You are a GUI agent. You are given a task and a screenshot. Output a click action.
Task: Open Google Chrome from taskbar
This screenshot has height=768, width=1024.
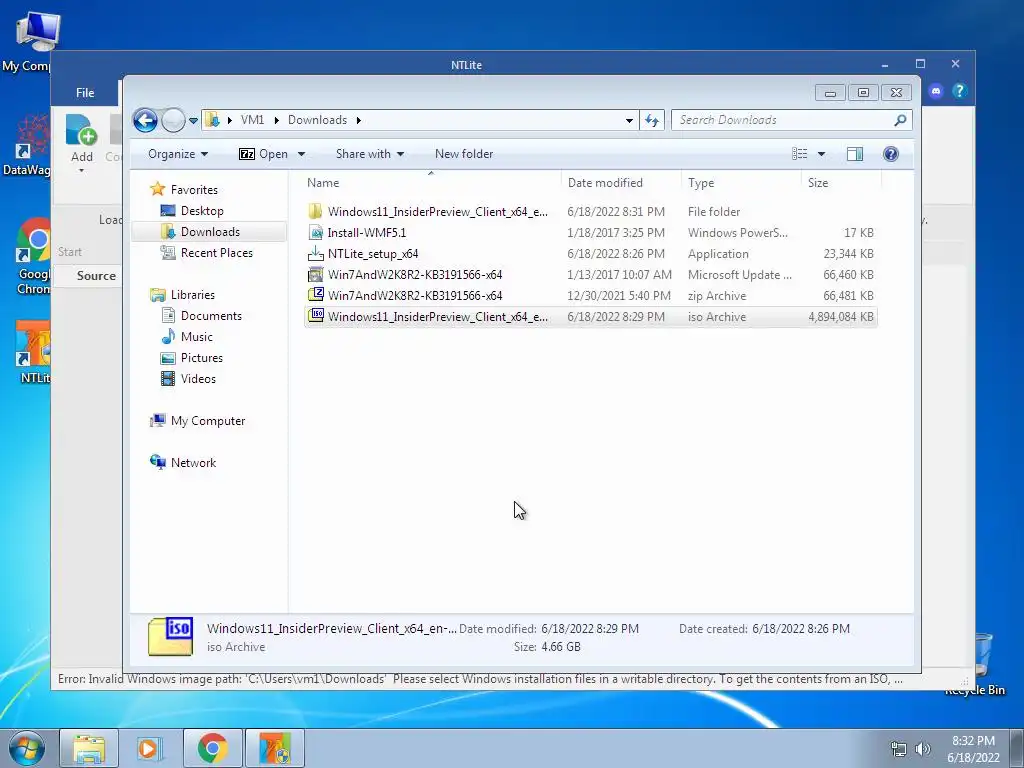pyautogui.click(x=212, y=748)
